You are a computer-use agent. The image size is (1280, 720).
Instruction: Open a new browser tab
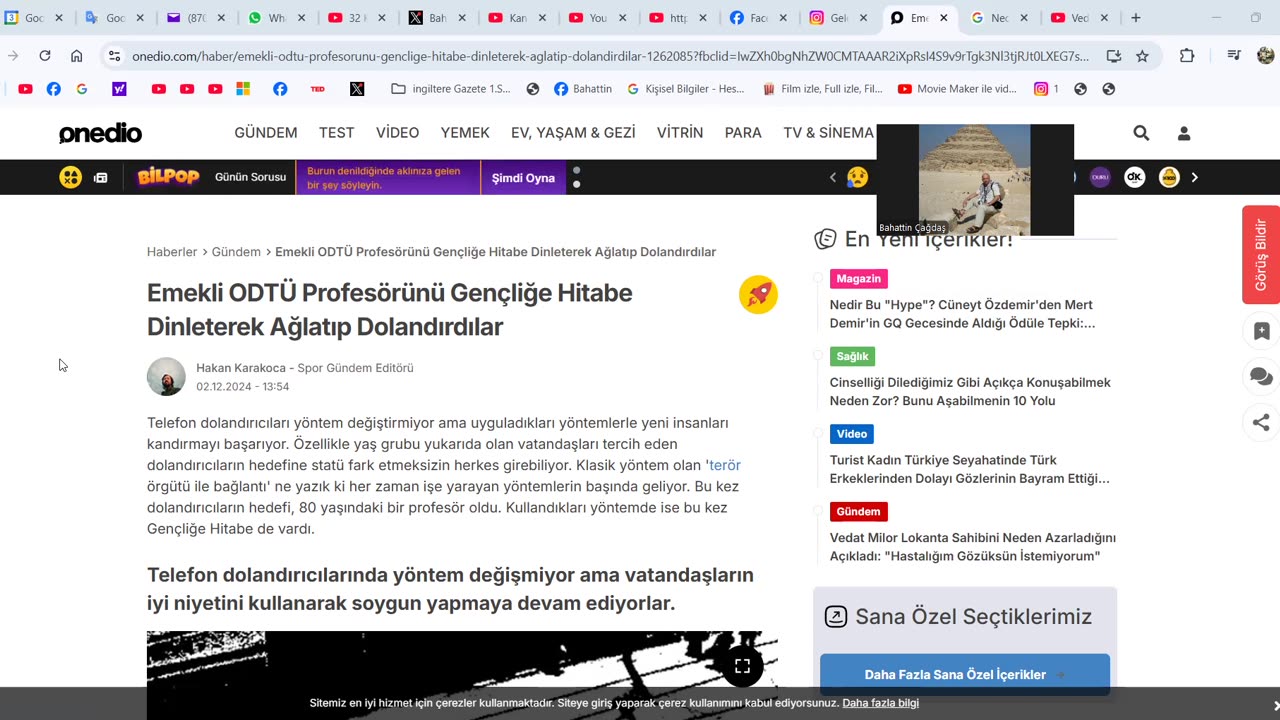click(1135, 18)
